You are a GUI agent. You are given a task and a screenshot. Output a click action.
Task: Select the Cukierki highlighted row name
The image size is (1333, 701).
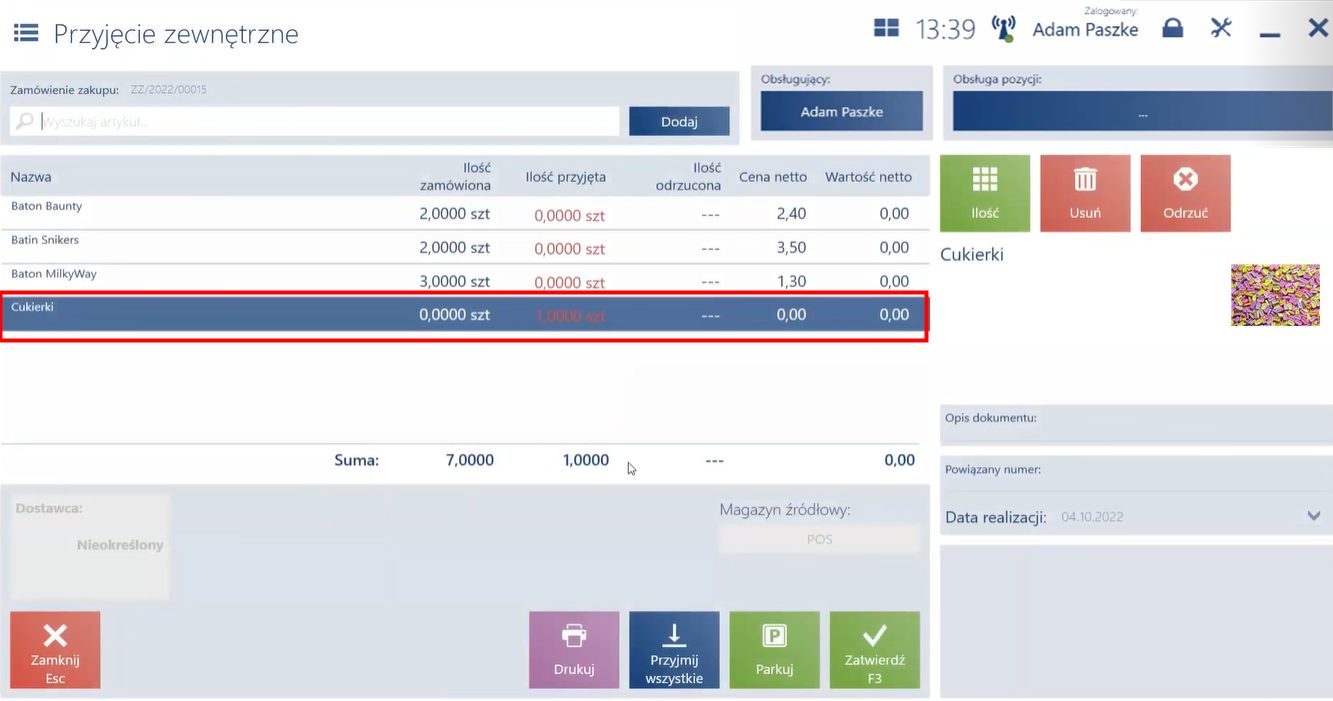pos(32,307)
